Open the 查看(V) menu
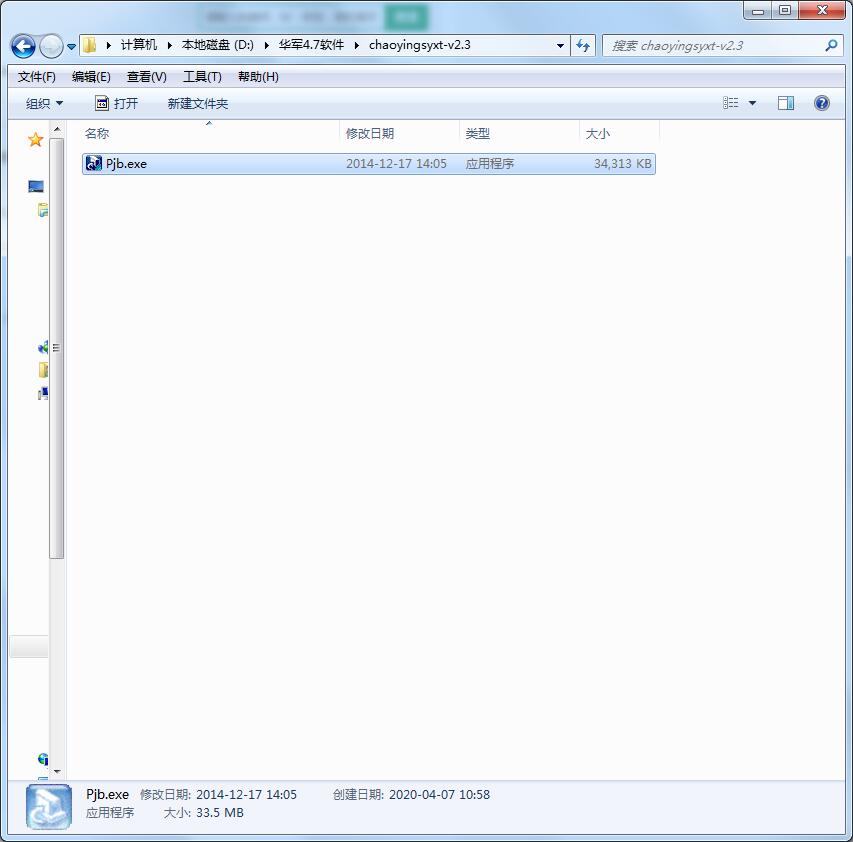Screen dimensions: 853x842 pyautogui.click(x=146, y=77)
